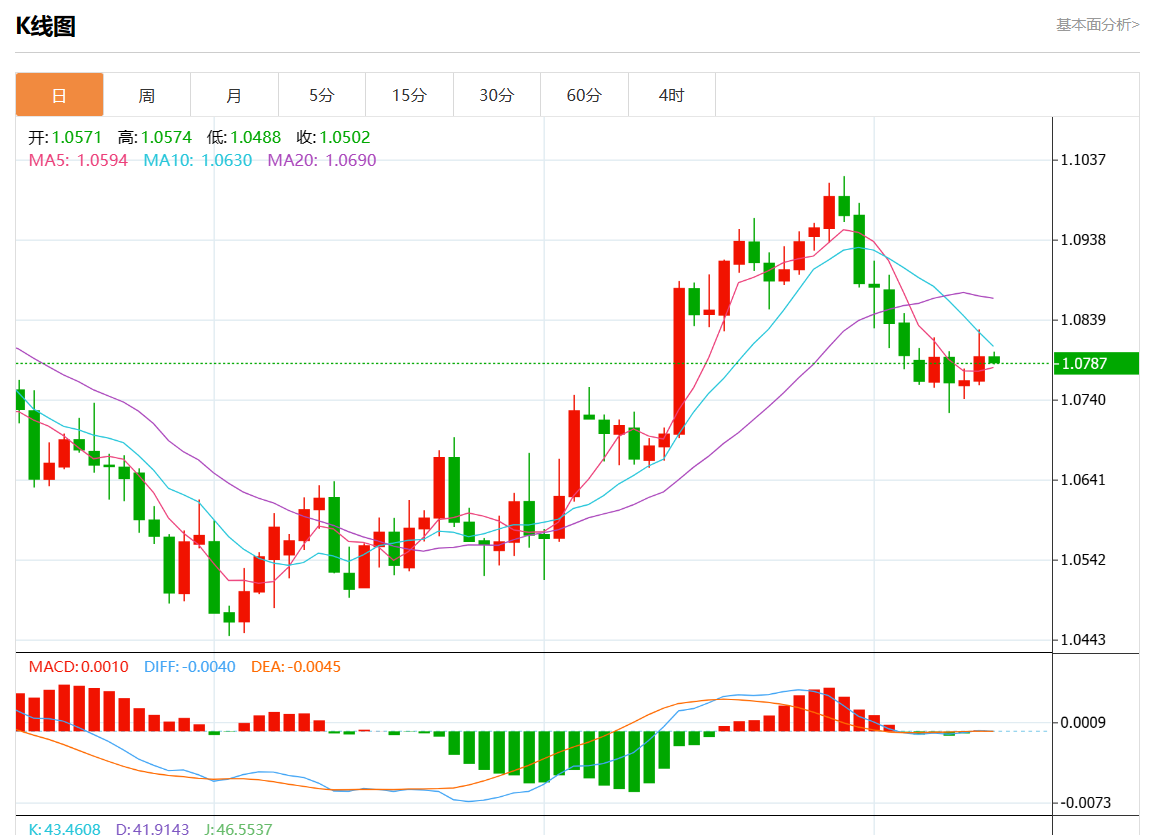The image size is (1163, 835).
Task: Click the 1.1037 price axis label
Action: [x=1085, y=160]
